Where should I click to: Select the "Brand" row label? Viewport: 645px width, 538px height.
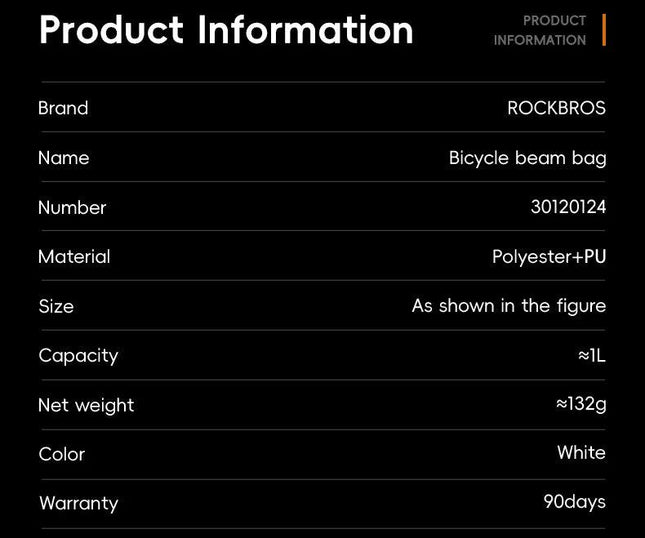63,108
